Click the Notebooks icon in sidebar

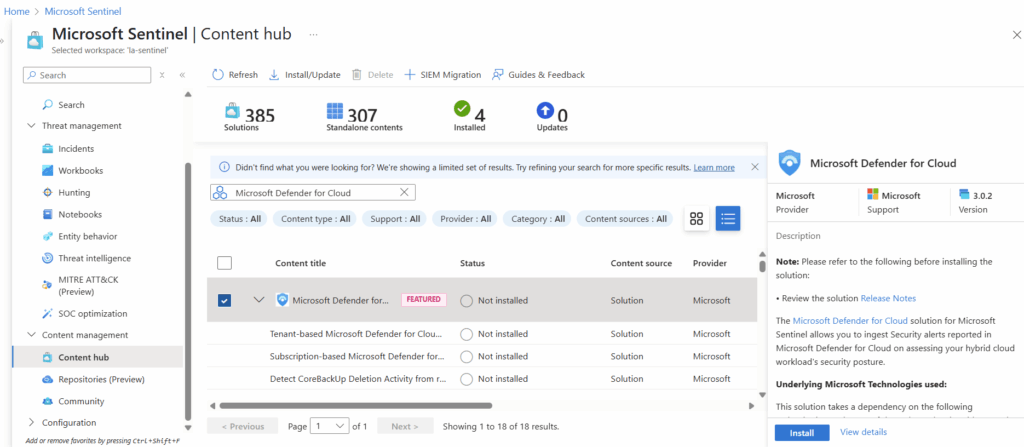click(48, 214)
